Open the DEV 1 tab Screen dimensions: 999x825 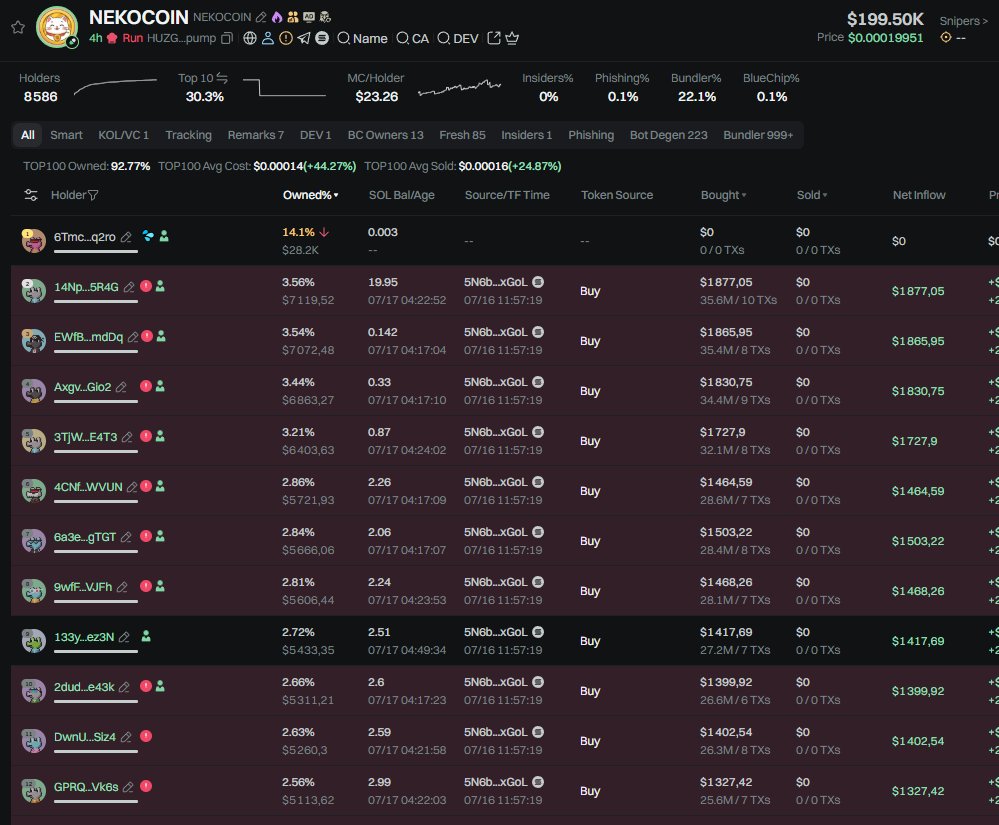[315, 135]
